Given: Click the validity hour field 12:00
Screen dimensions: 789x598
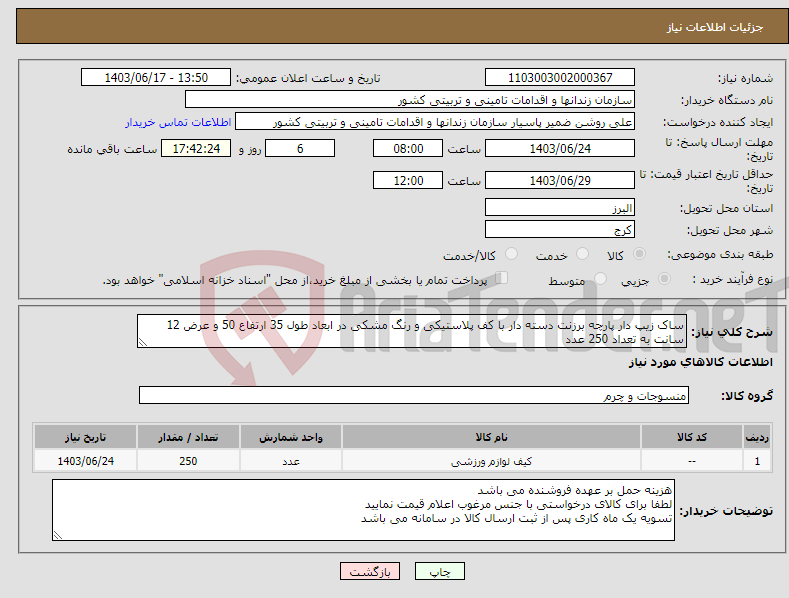Looking at the screenshot, I should 408,180.
